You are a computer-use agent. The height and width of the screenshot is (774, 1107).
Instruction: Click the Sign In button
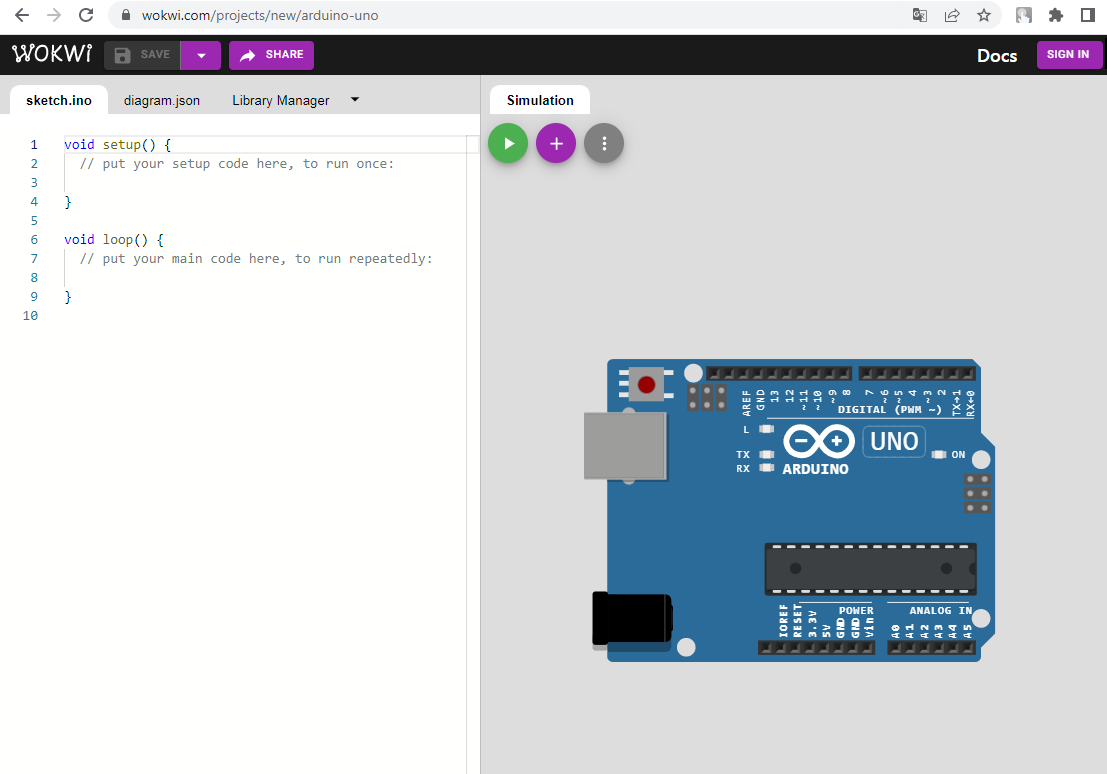click(x=1068, y=54)
